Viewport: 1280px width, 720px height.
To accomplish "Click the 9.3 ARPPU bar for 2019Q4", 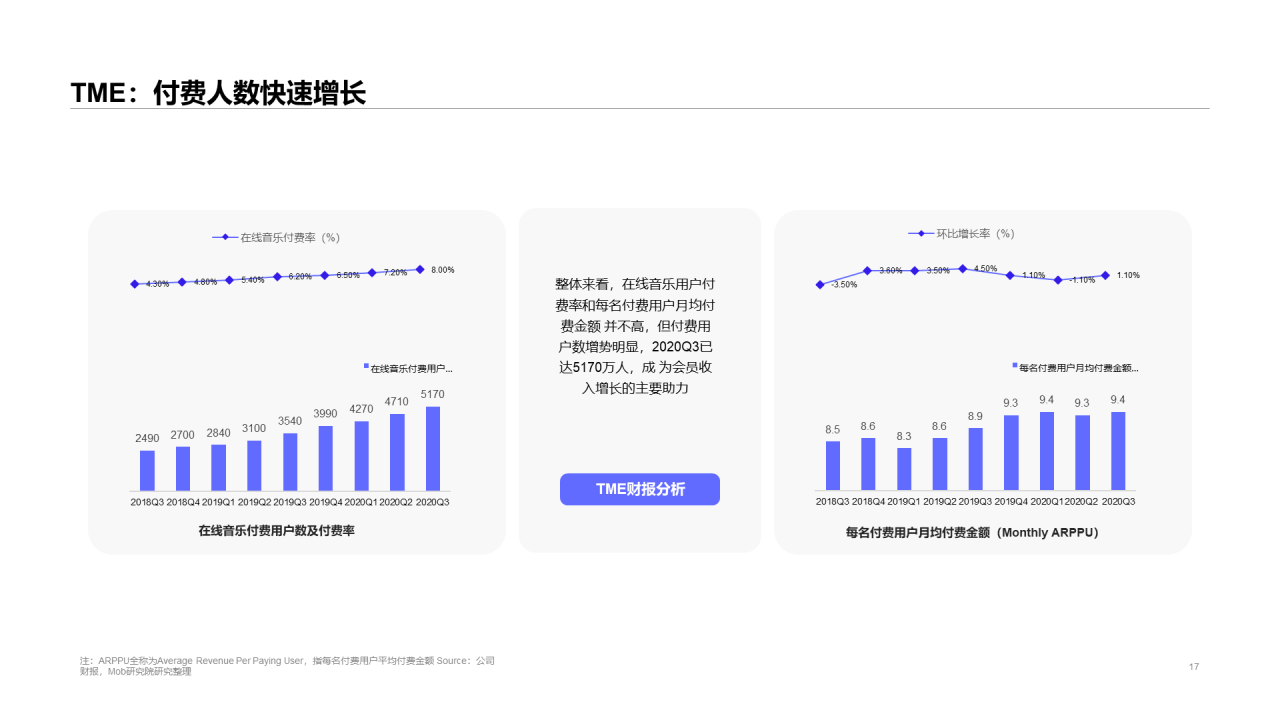I will 1011,453.
